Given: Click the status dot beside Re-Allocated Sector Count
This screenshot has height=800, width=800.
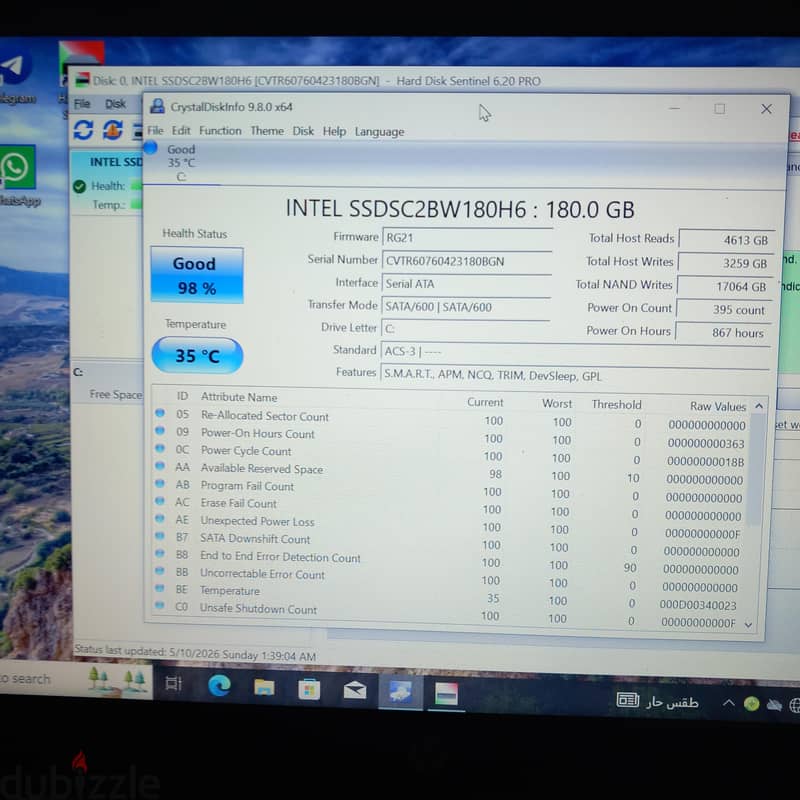Looking at the screenshot, I should pos(160,412).
